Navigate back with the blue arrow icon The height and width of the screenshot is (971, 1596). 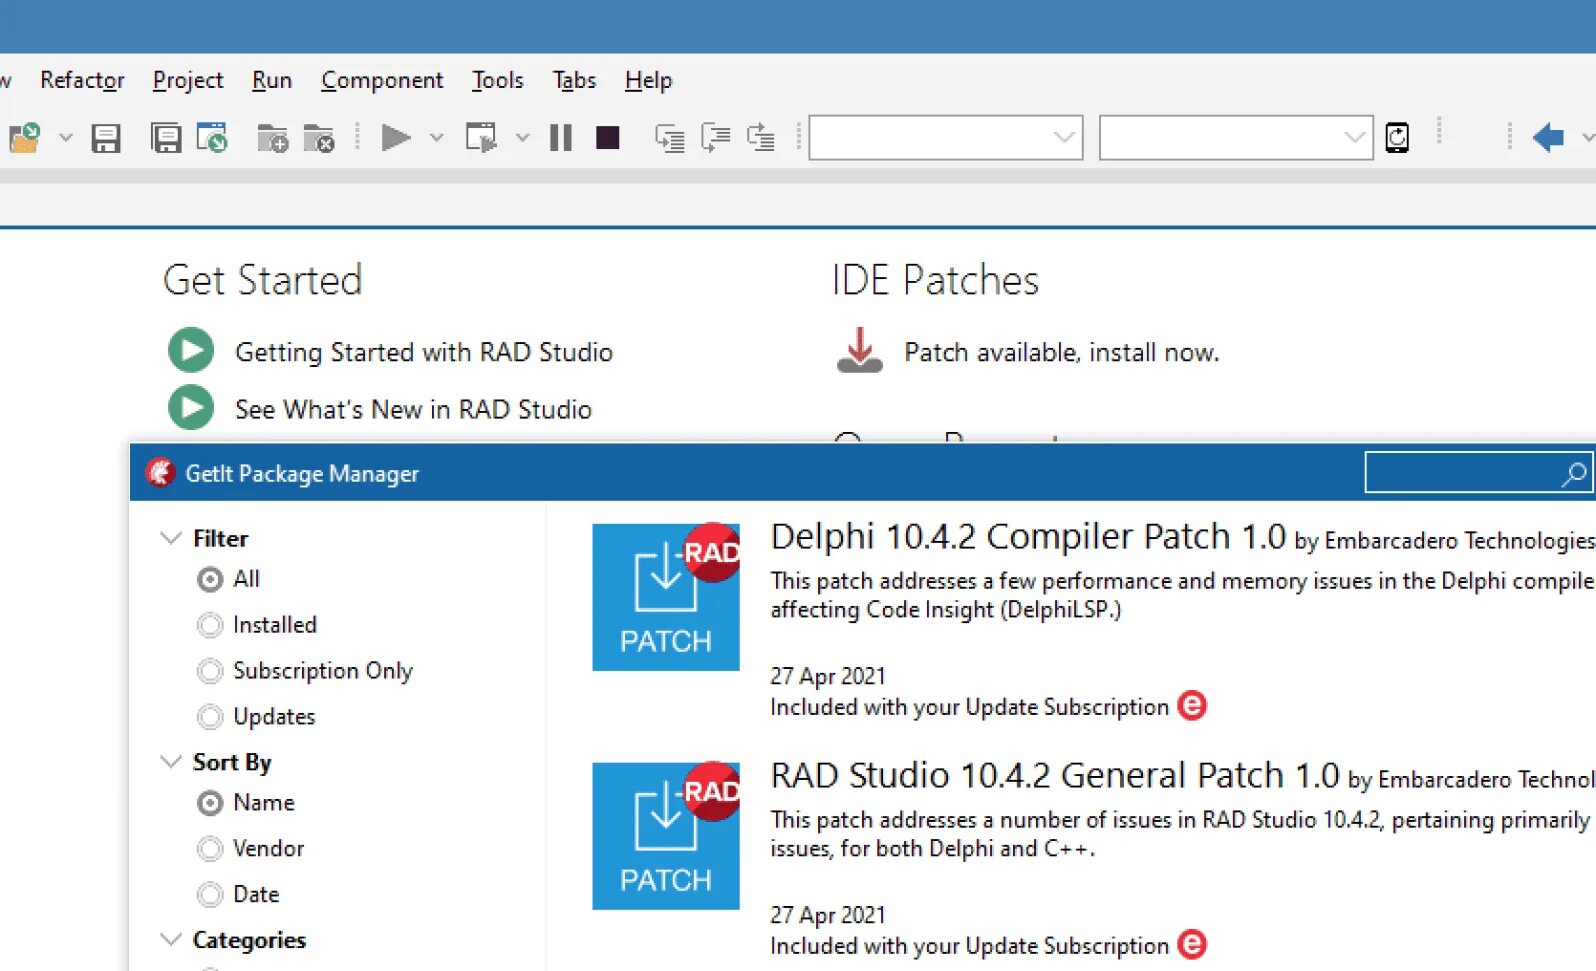click(1548, 137)
